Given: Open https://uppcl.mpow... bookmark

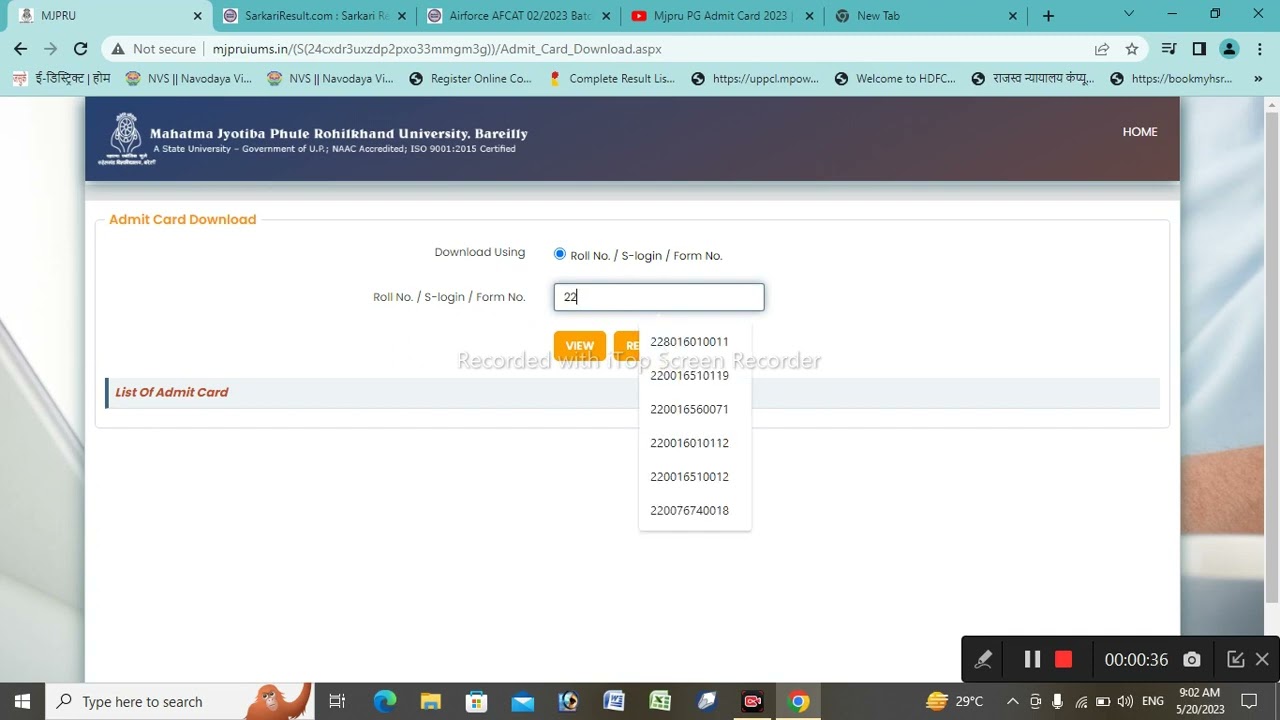Looking at the screenshot, I should click(x=754, y=78).
